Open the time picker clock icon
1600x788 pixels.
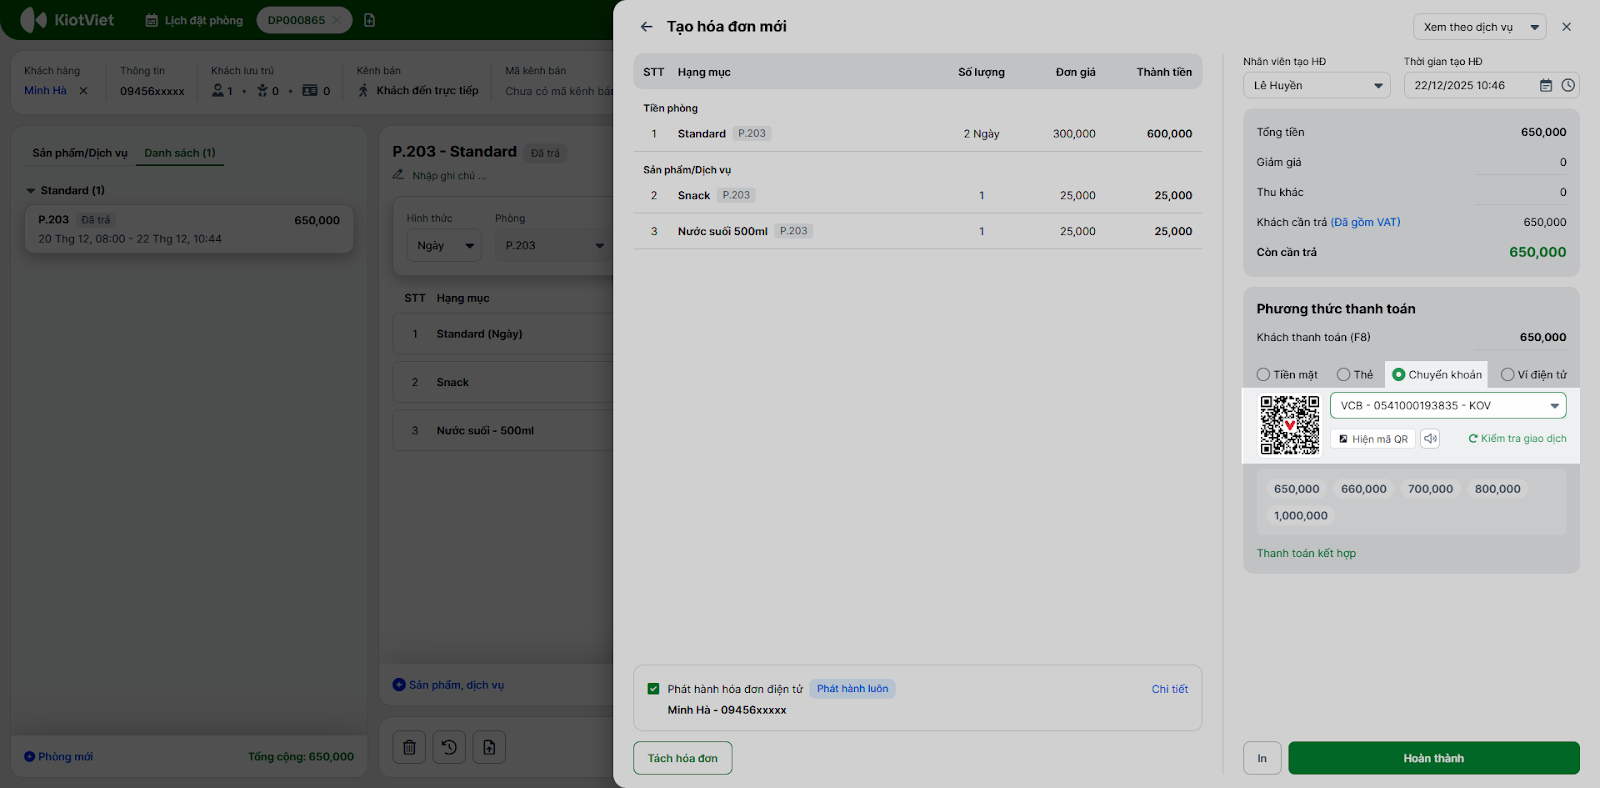(x=1568, y=86)
